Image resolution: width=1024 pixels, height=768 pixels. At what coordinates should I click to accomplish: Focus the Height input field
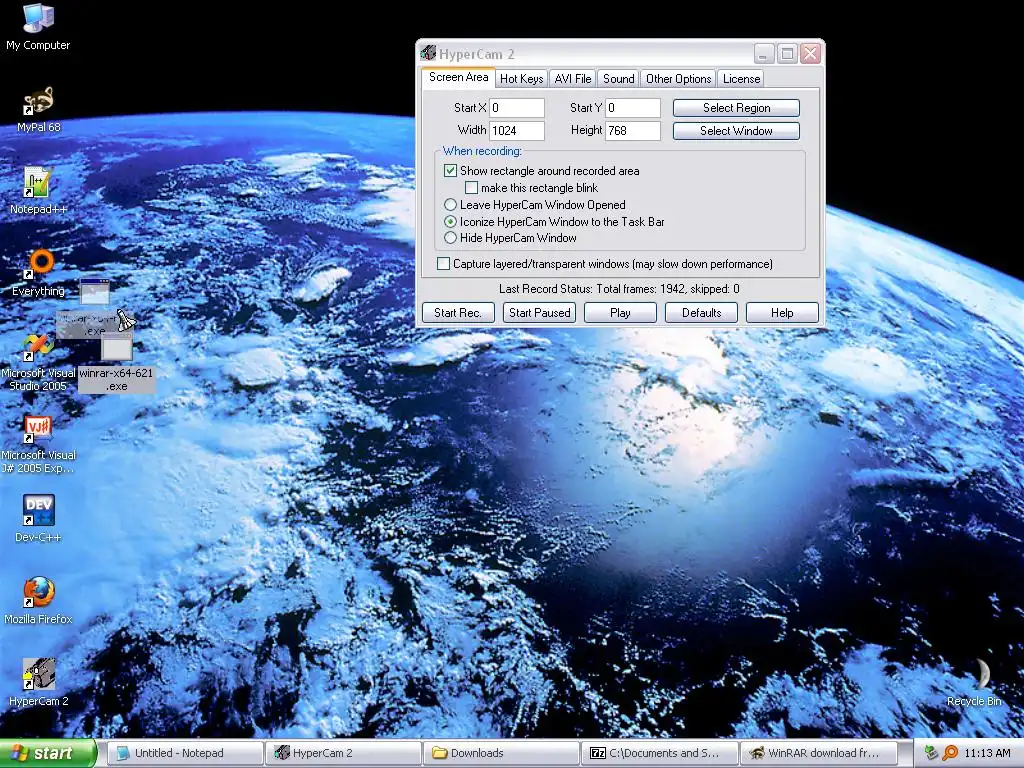tap(633, 131)
